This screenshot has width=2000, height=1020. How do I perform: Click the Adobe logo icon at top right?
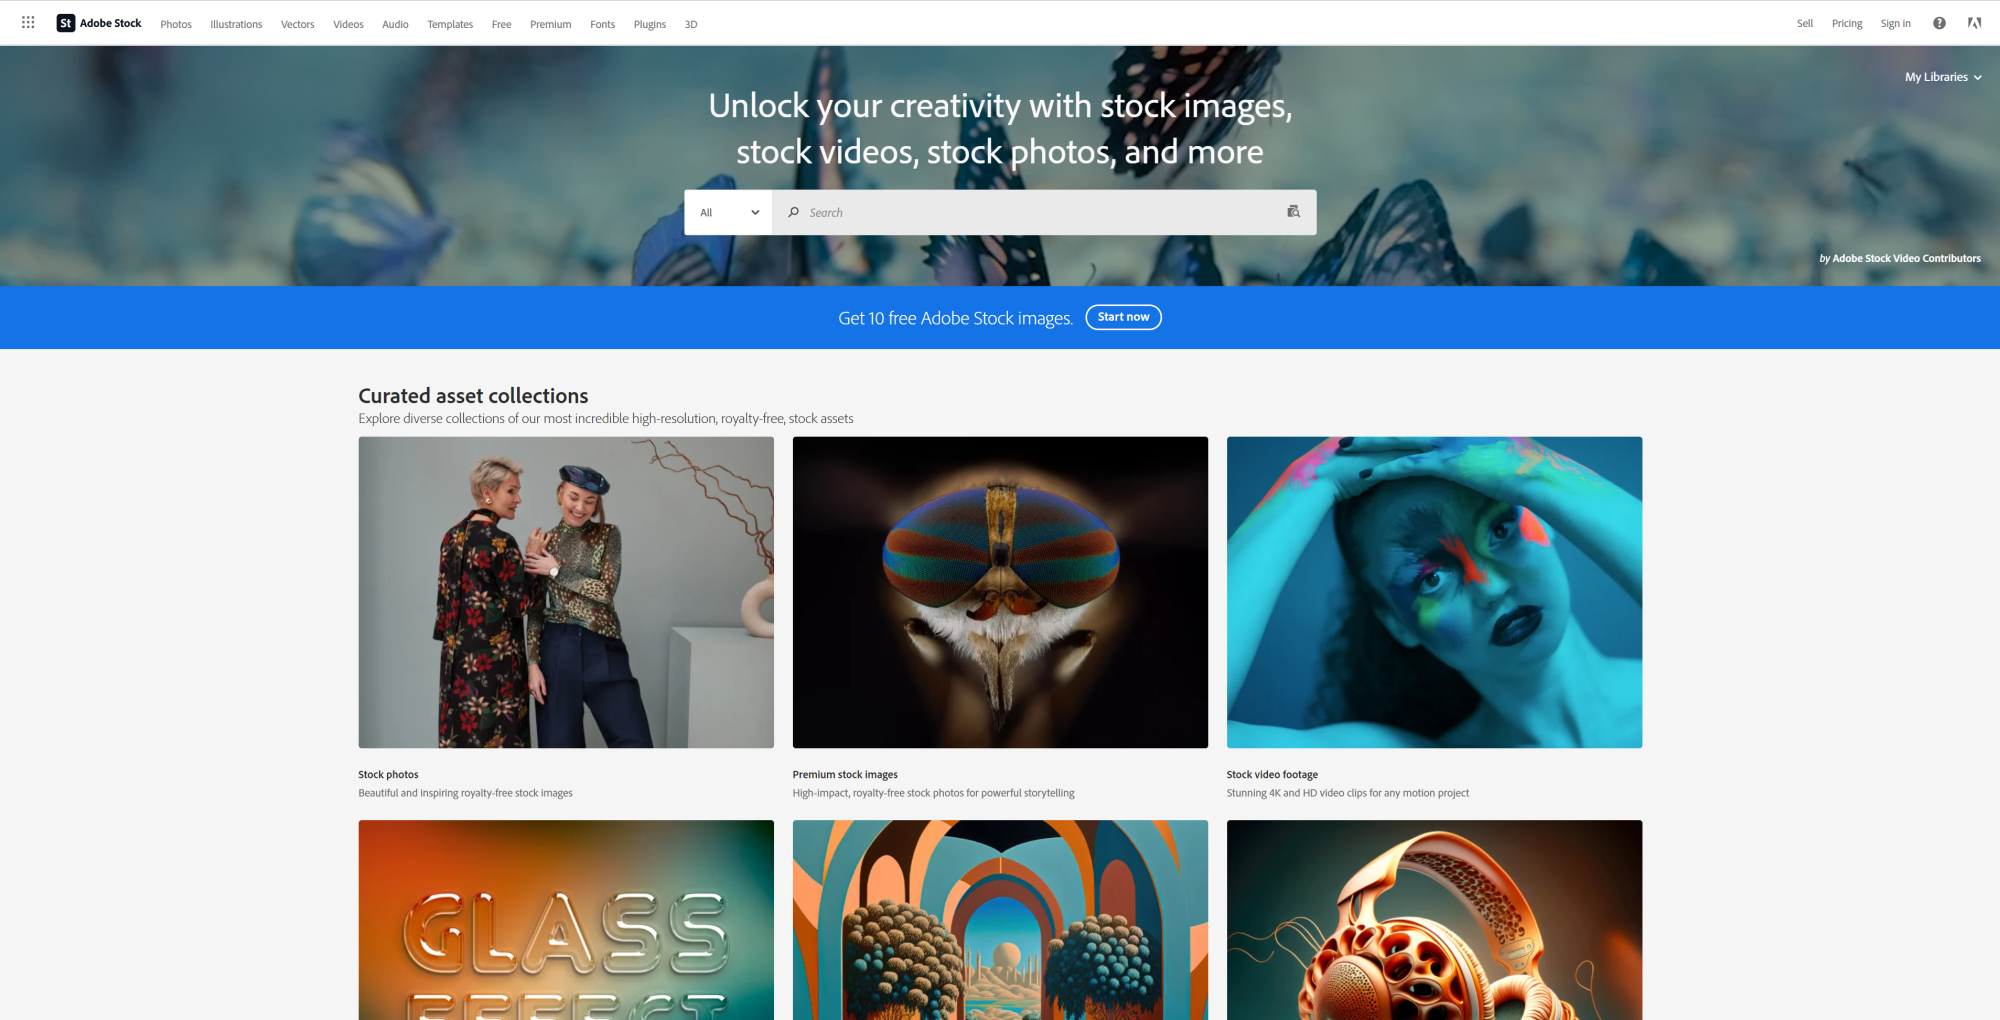coord(1974,23)
